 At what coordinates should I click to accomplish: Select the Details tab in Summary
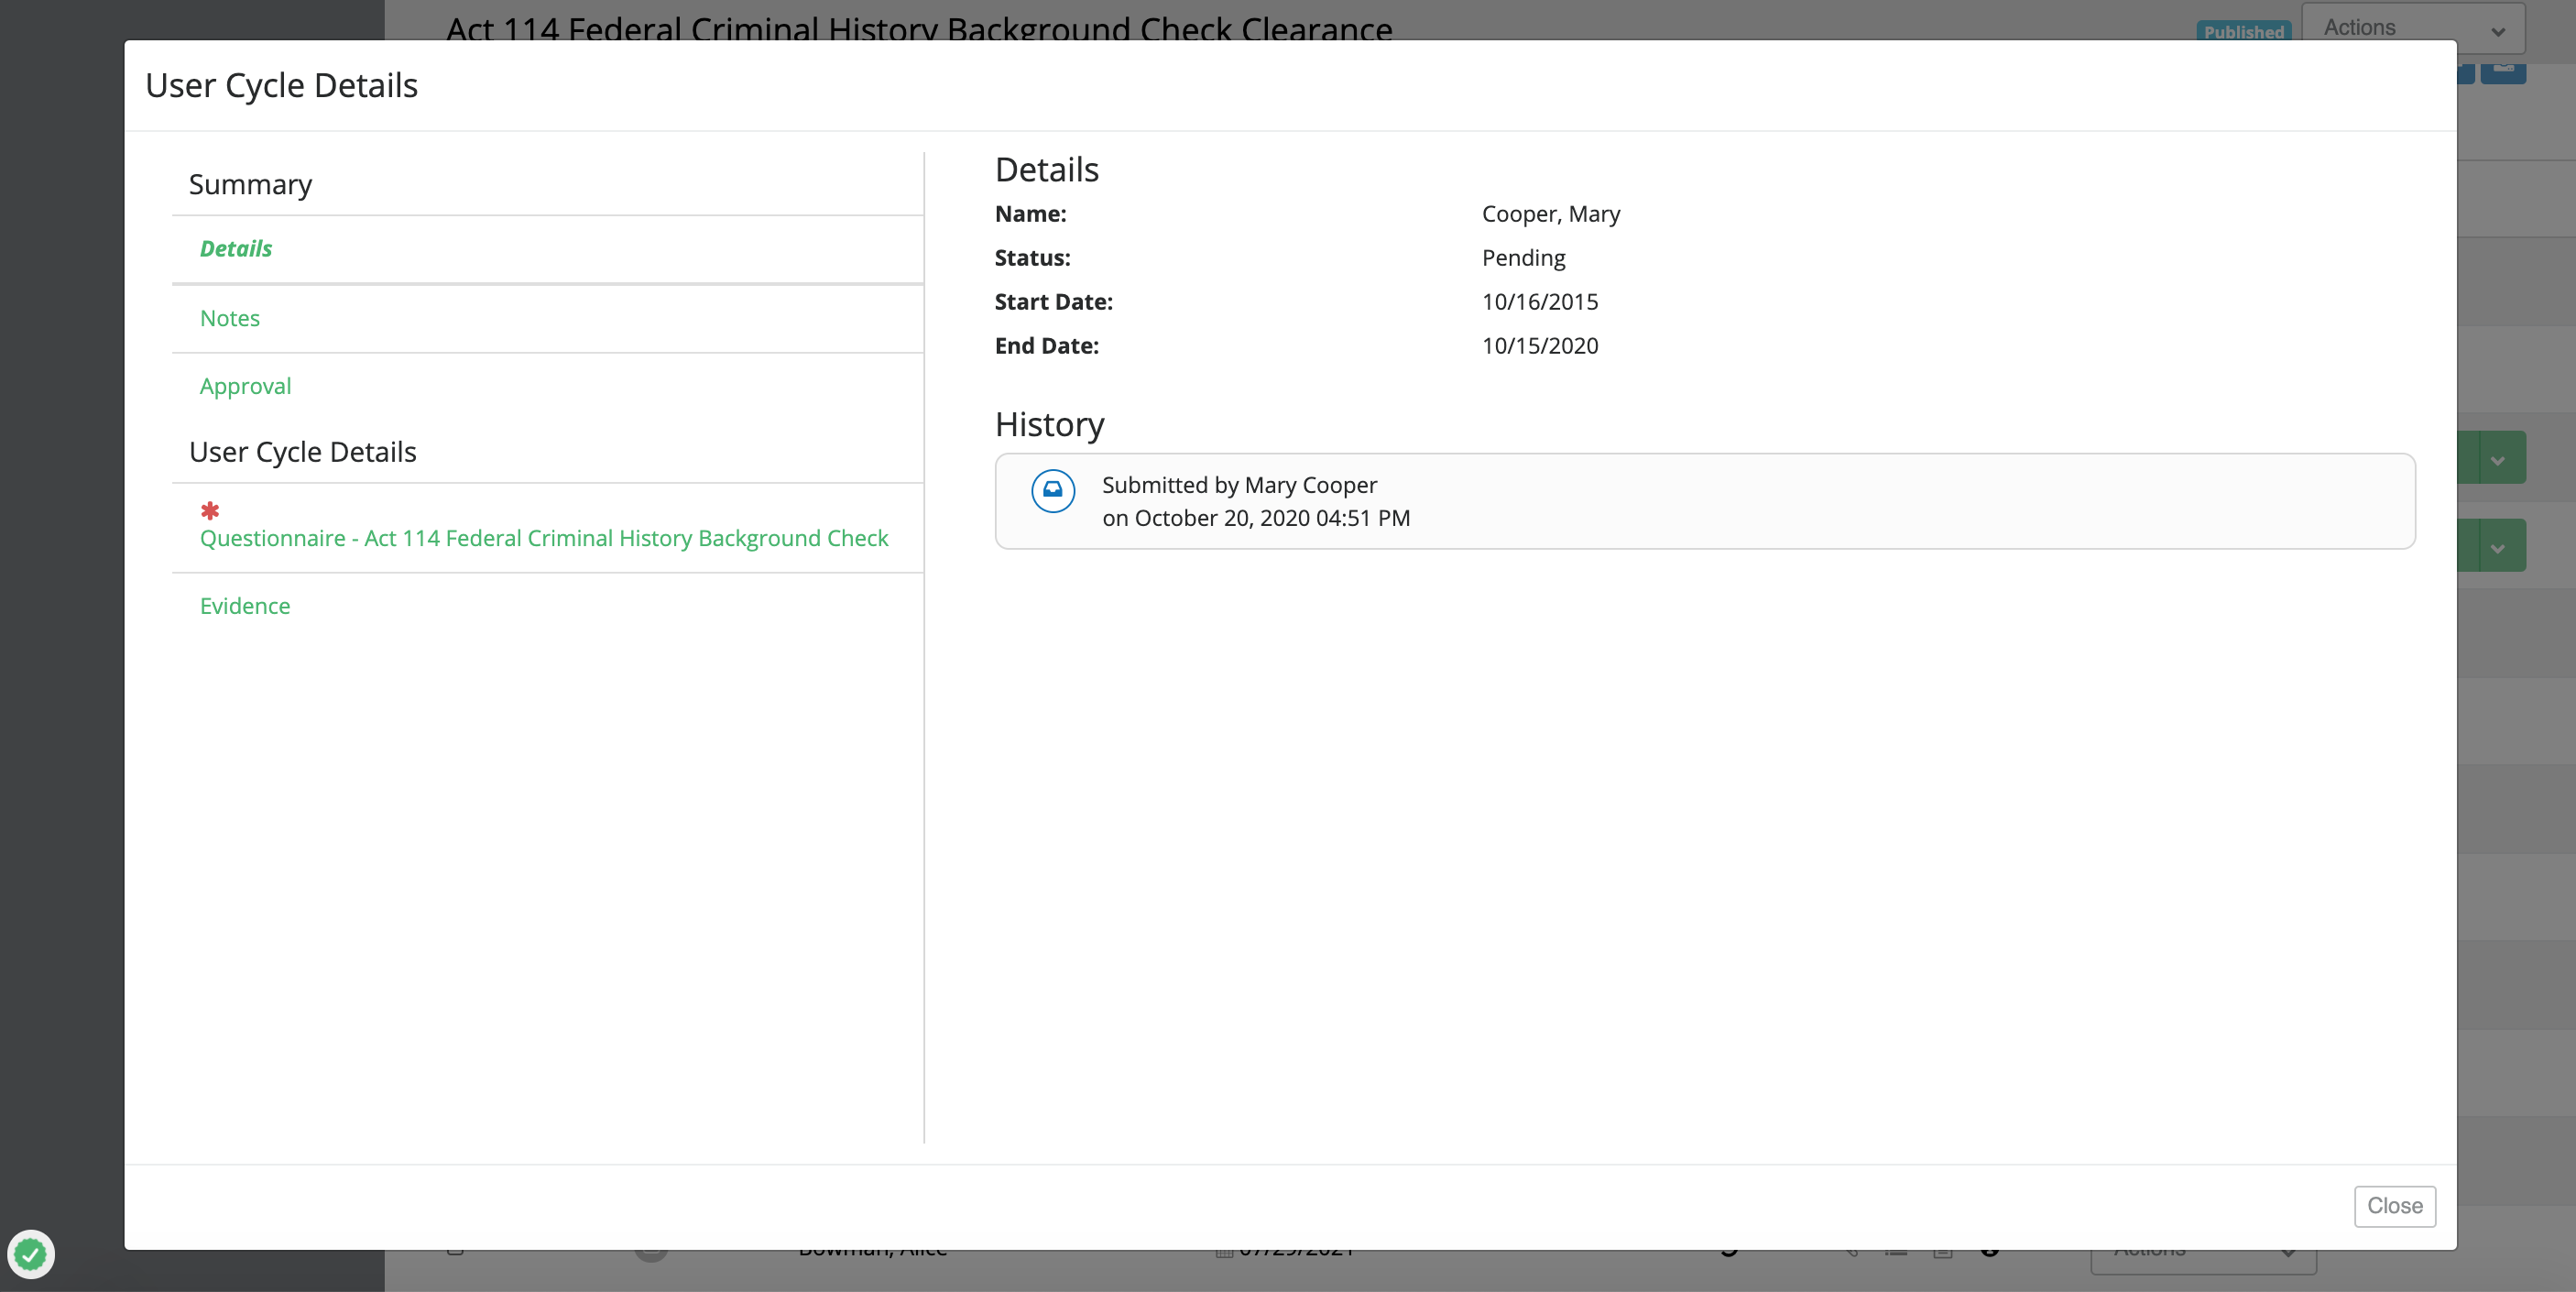tap(235, 249)
